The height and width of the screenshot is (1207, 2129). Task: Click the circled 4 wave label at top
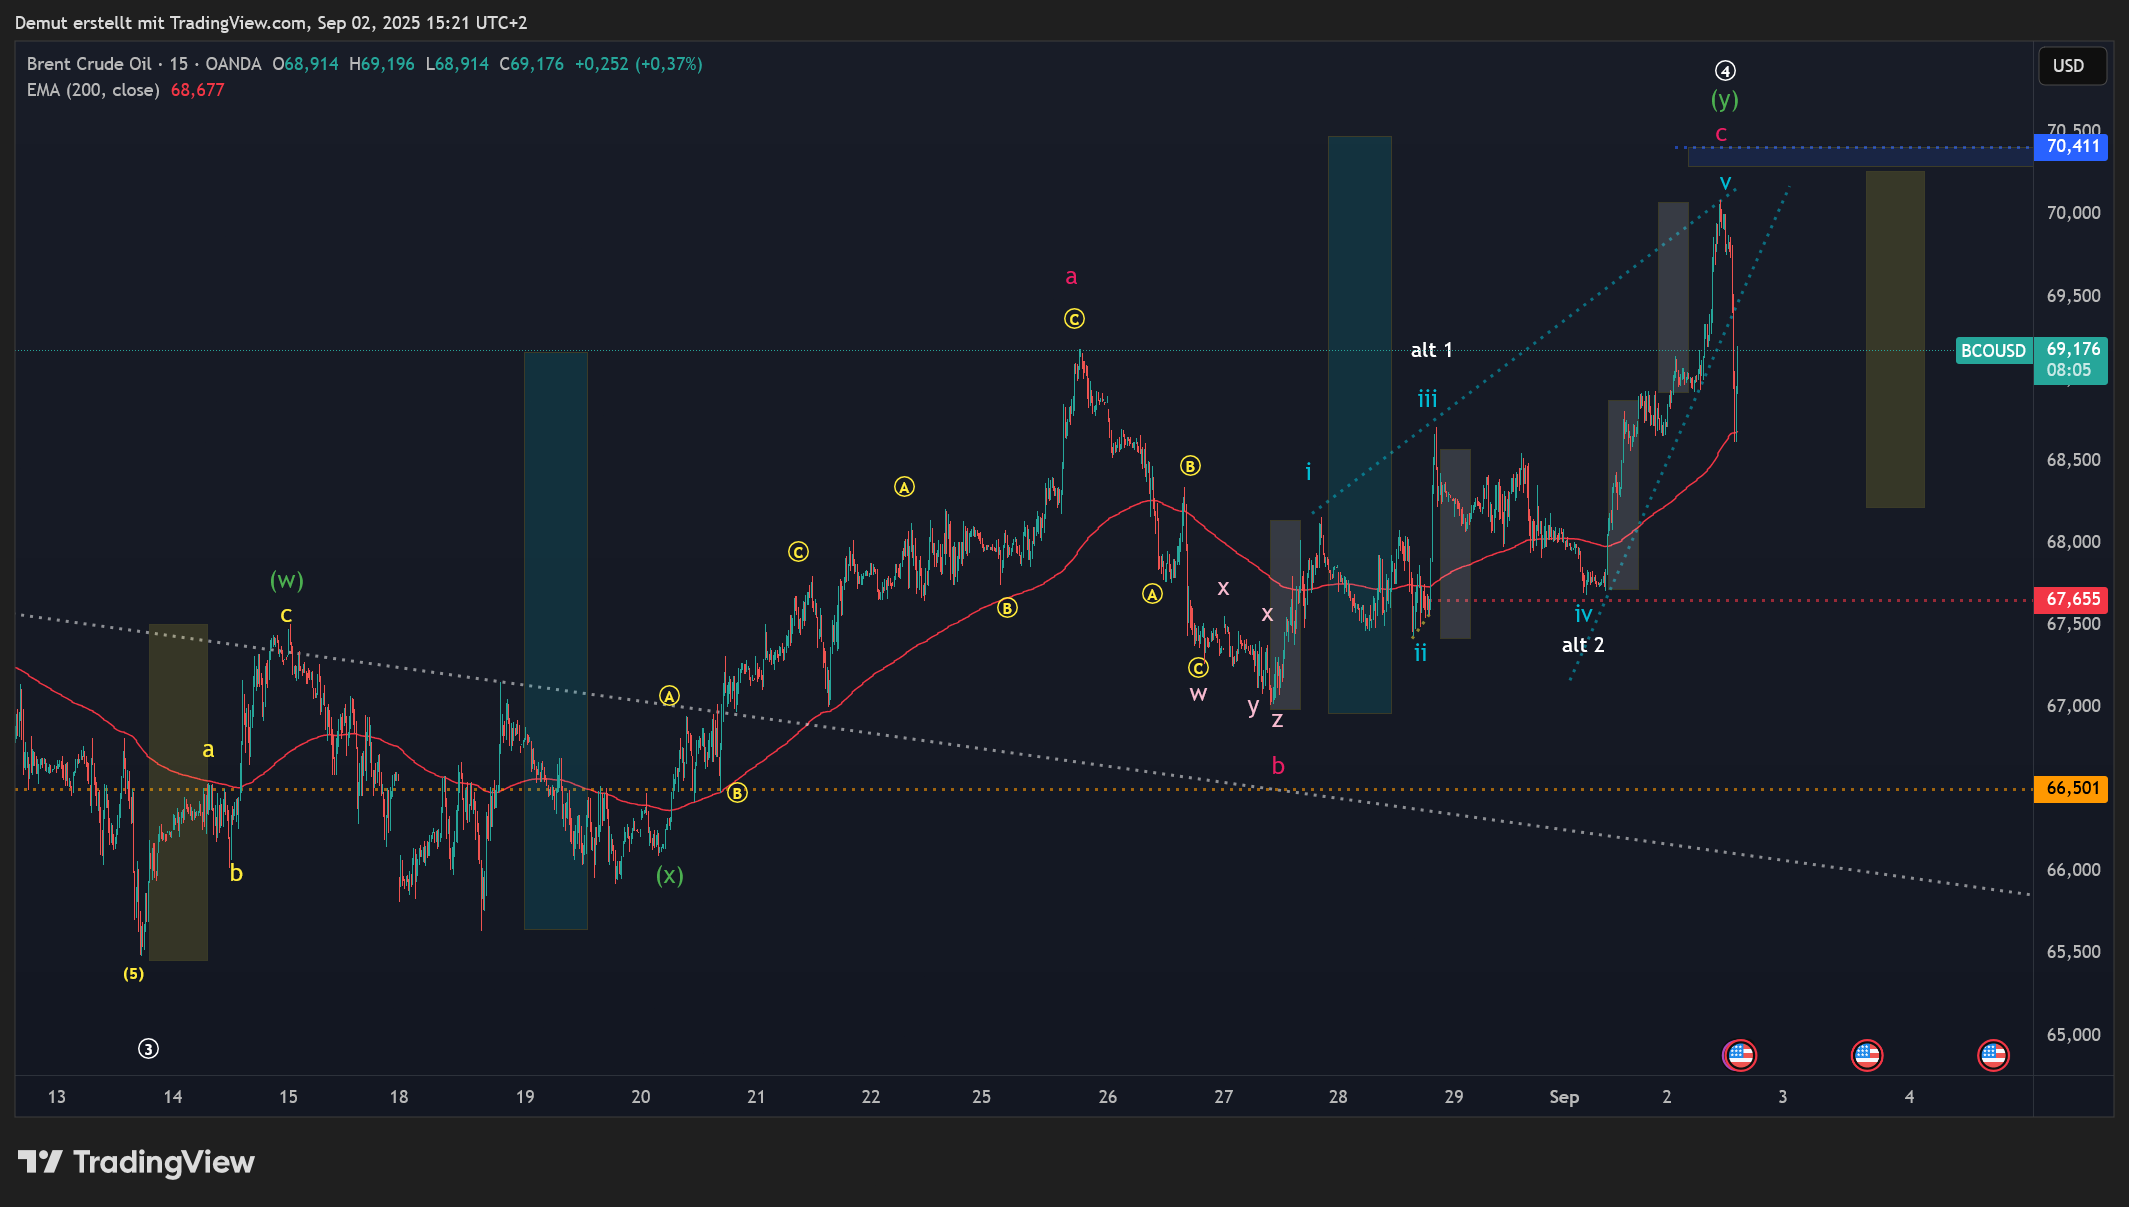(1725, 71)
